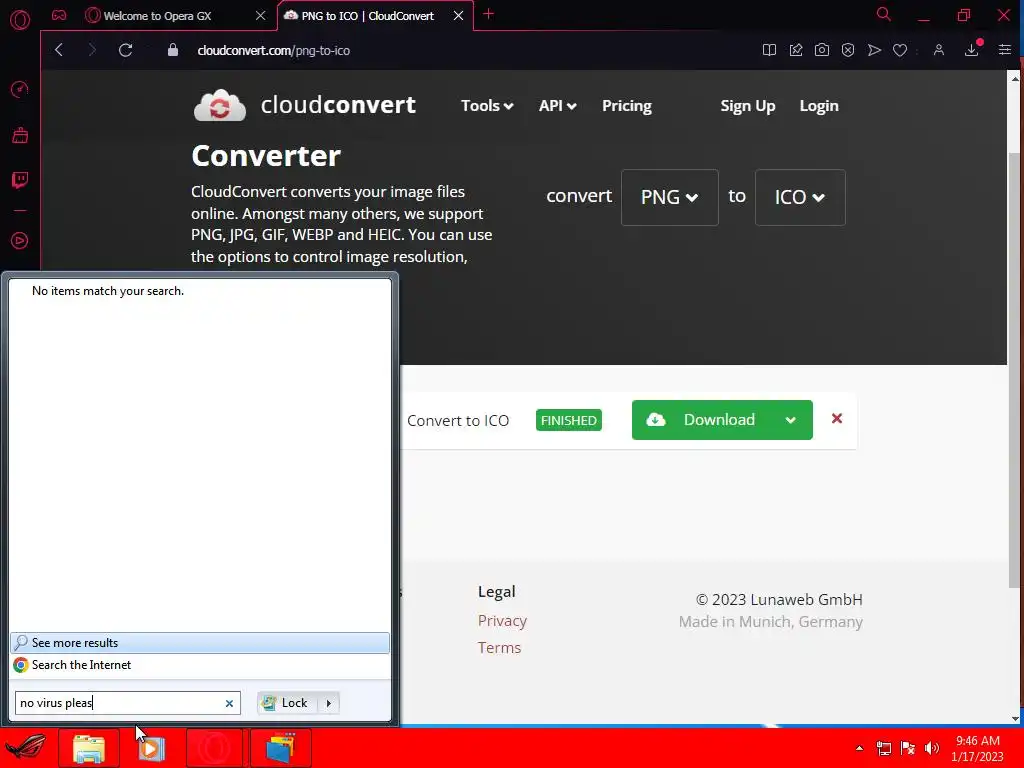Click the tab search magnifier icon

click(884, 14)
